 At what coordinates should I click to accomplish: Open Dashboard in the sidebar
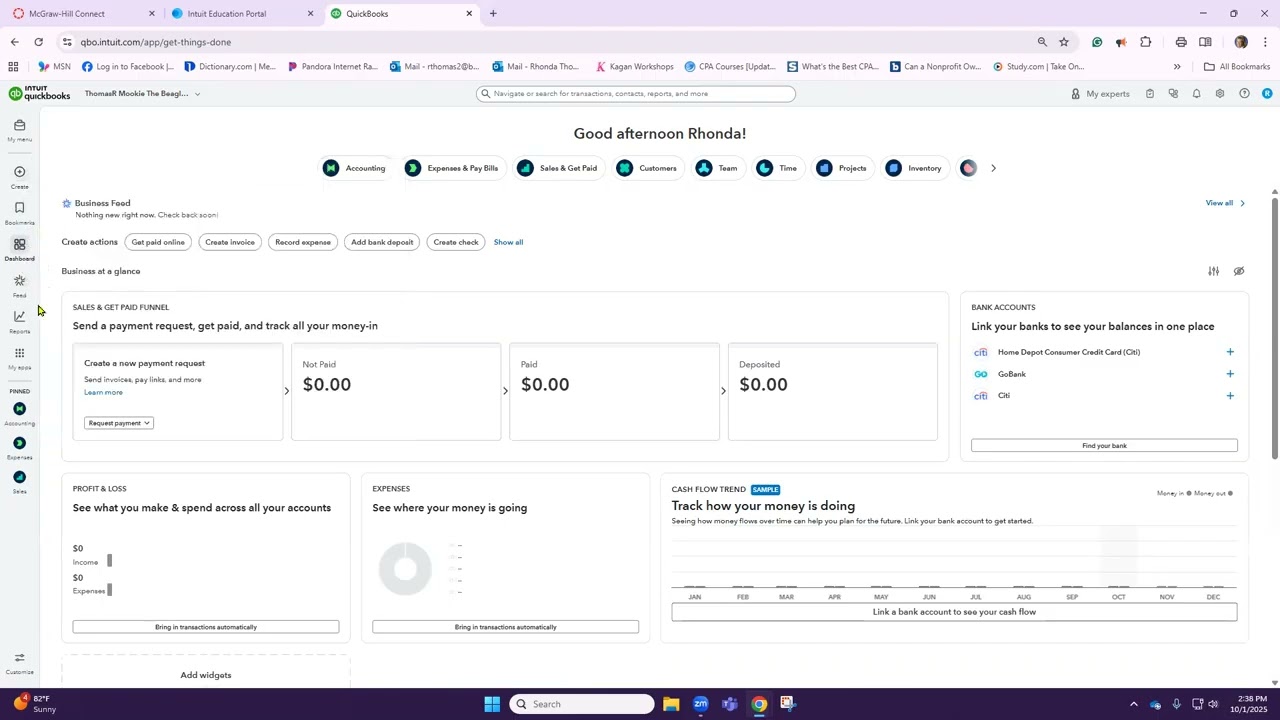click(19, 249)
